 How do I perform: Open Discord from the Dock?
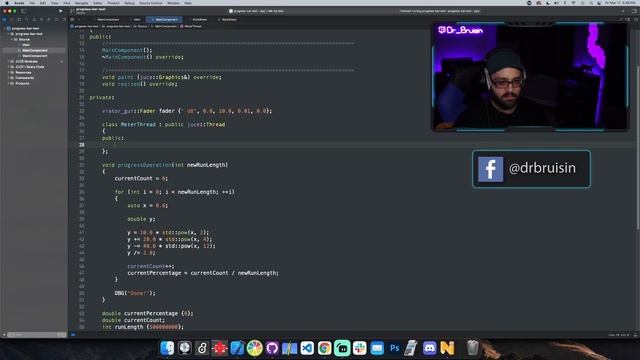(429, 348)
